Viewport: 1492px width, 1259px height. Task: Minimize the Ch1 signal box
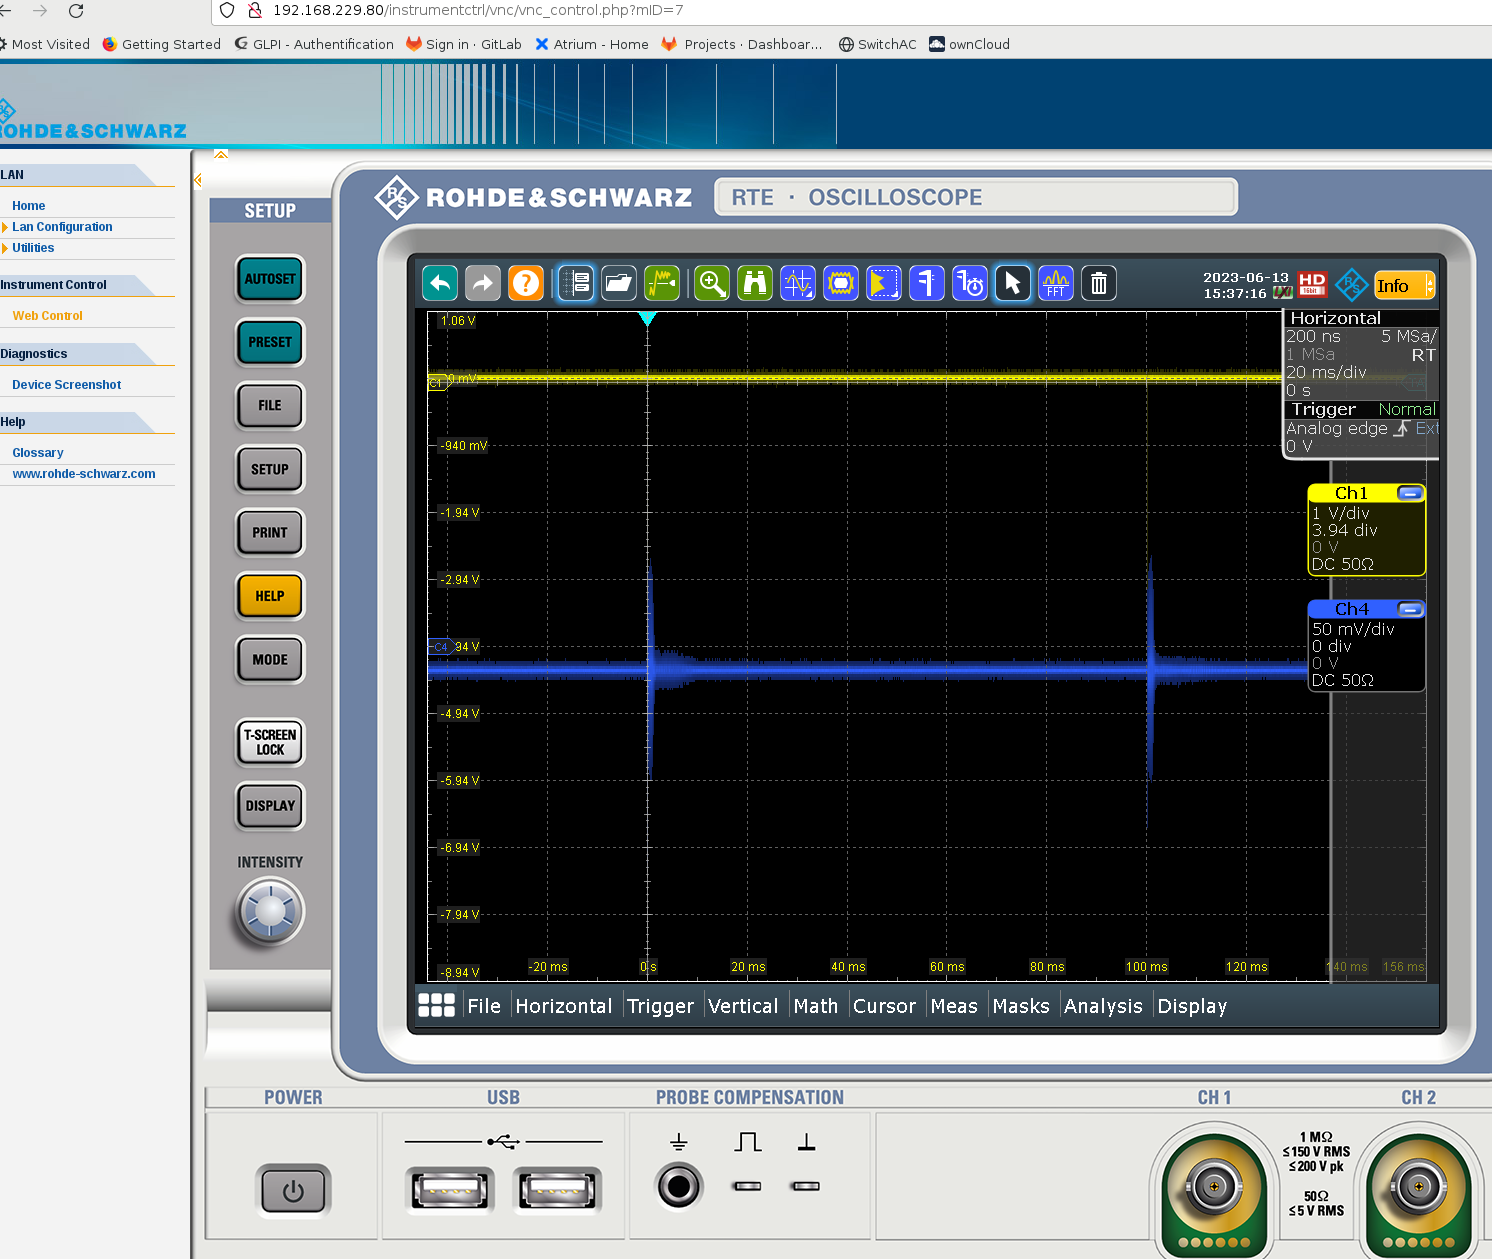click(1410, 493)
